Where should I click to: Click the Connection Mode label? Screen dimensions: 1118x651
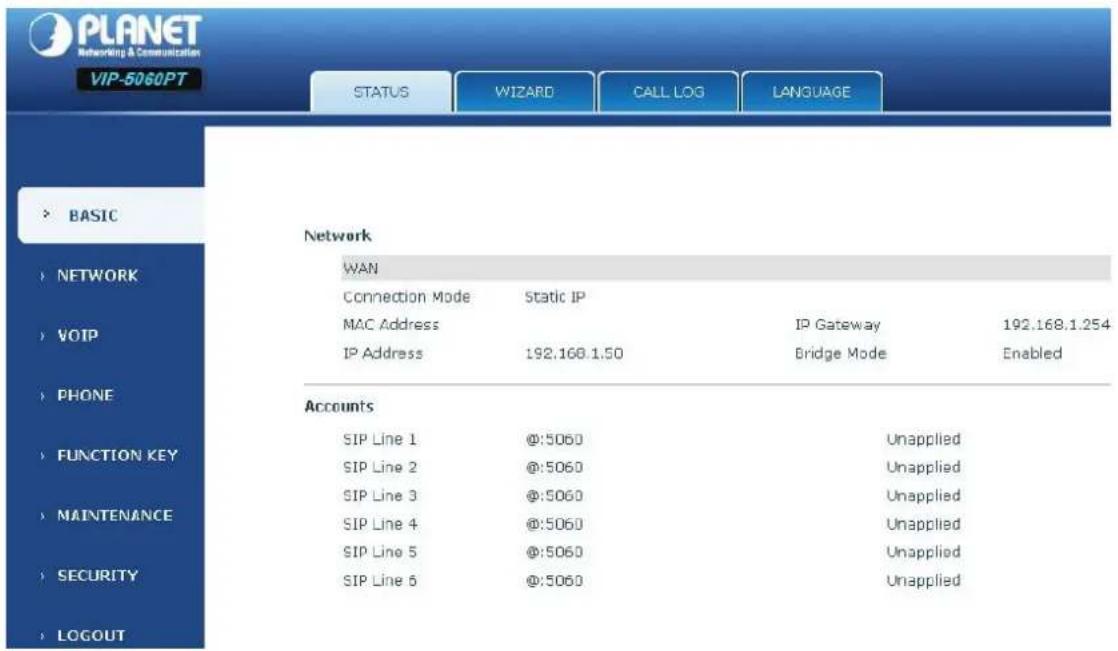[406, 297]
